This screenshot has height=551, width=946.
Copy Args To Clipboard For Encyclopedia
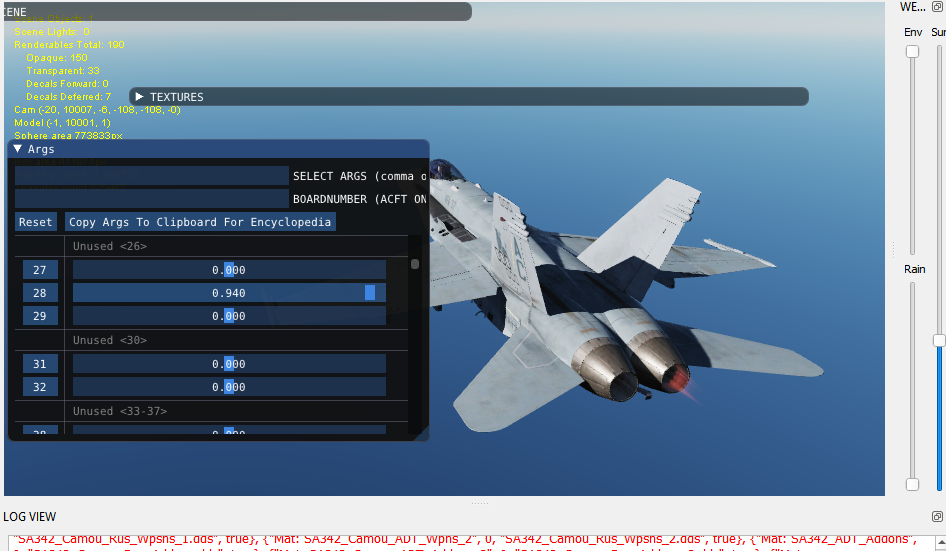pyautogui.click(x=200, y=221)
